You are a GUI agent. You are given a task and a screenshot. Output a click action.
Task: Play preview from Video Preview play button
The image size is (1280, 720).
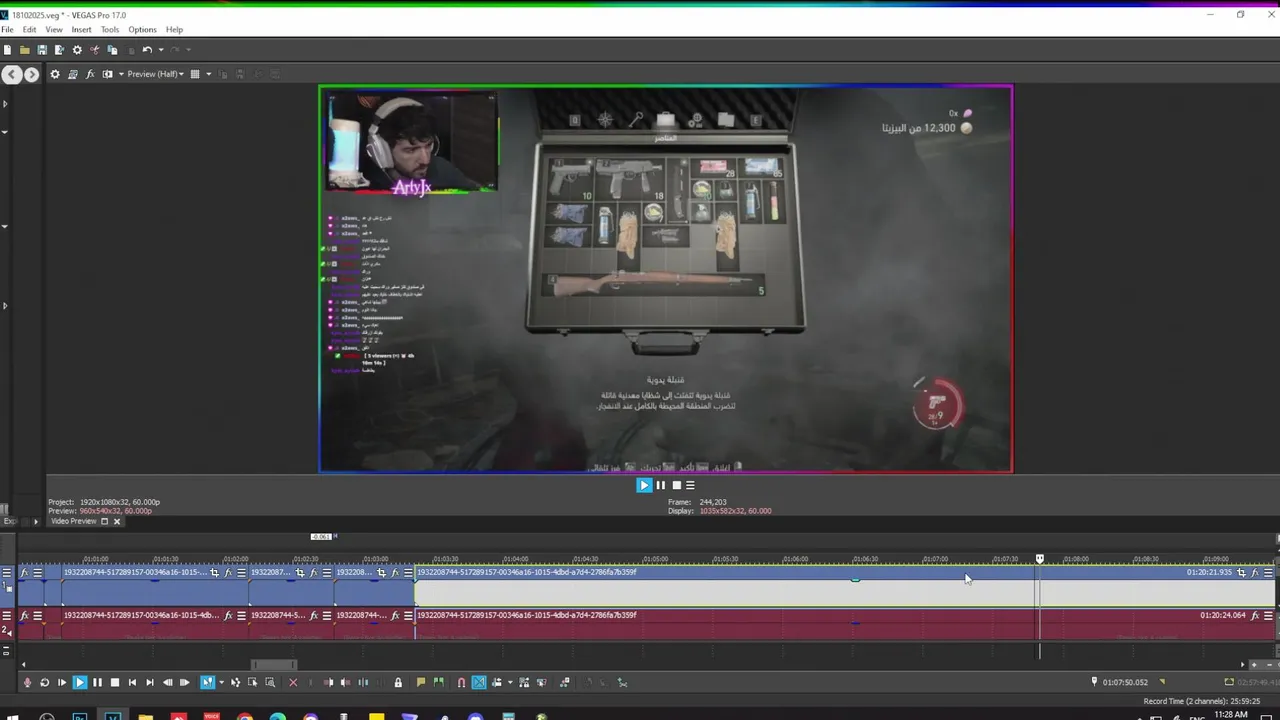pos(644,485)
